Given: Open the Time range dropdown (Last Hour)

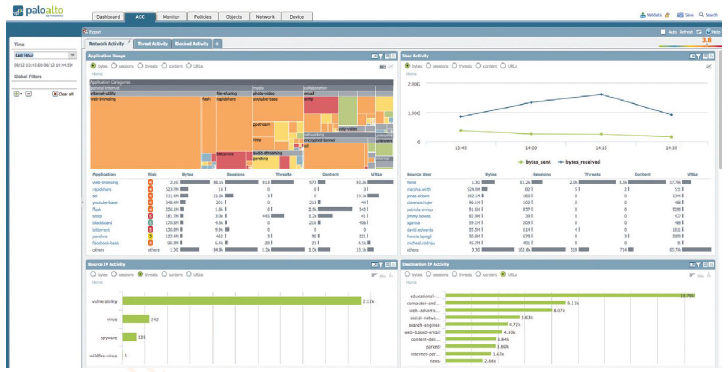Looking at the screenshot, I should 45,55.
